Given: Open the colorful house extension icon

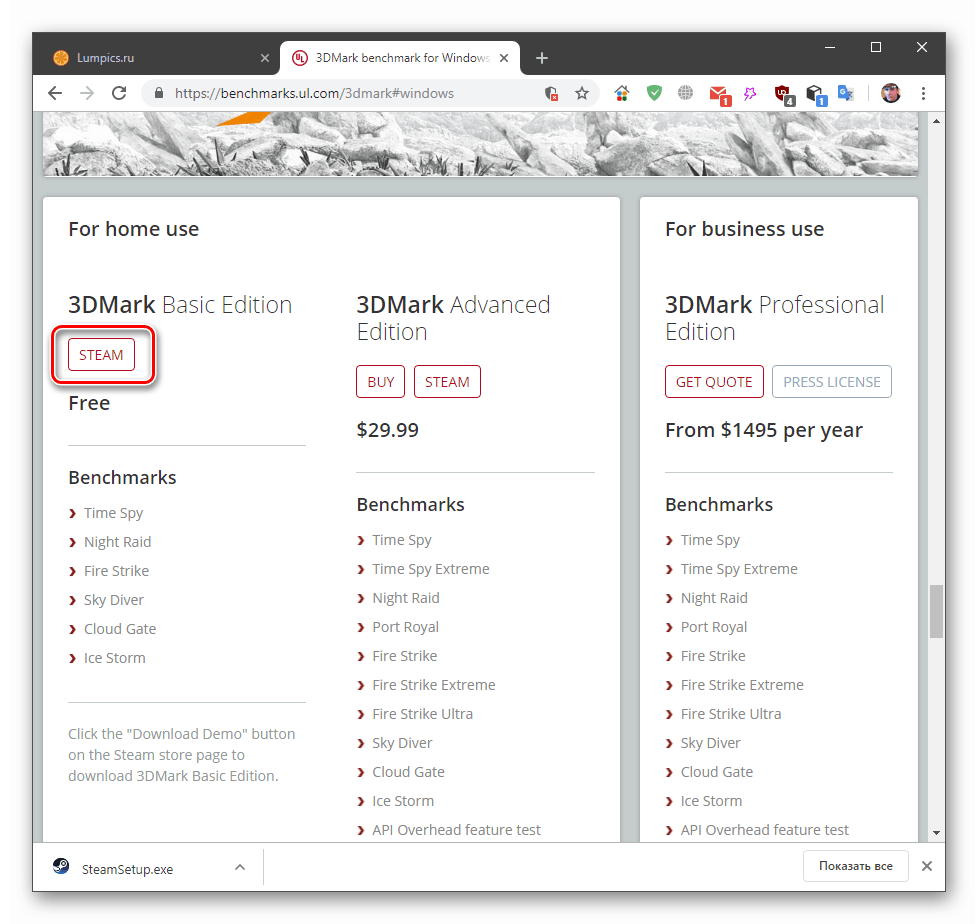Looking at the screenshot, I should (622, 94).
